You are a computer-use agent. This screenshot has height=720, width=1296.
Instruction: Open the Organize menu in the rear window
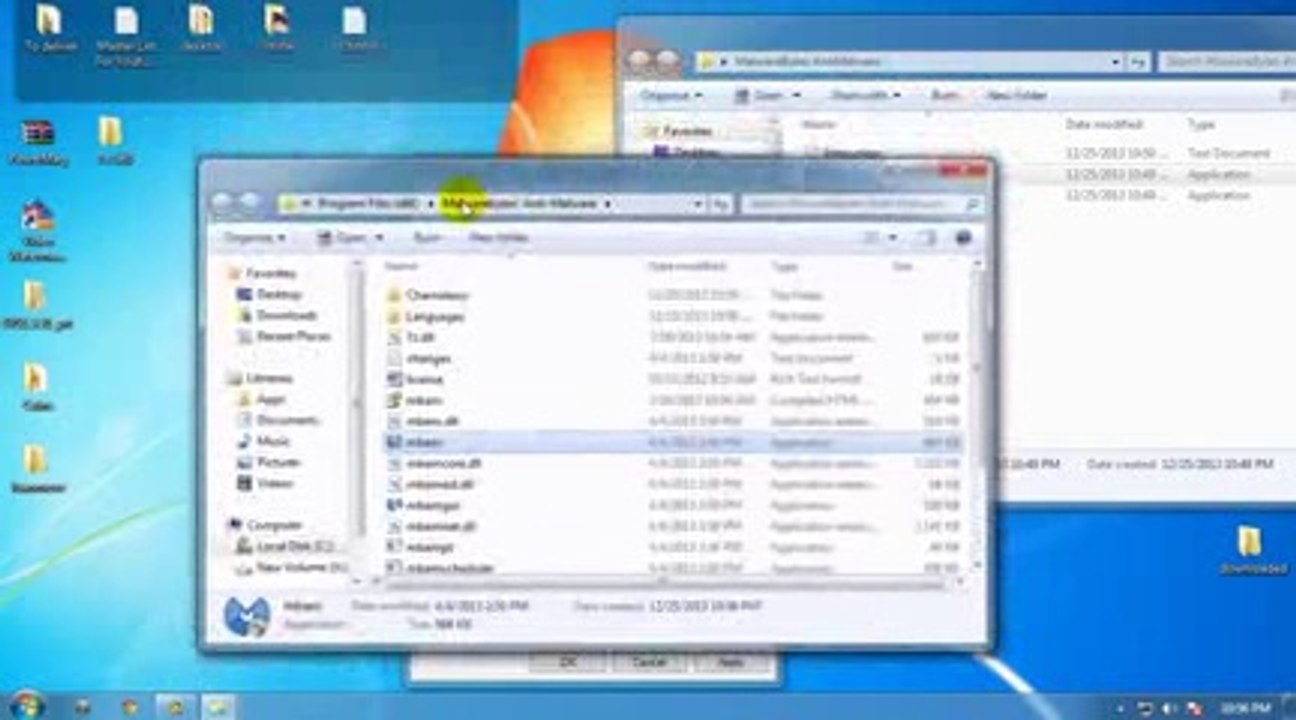pos(671,96)
